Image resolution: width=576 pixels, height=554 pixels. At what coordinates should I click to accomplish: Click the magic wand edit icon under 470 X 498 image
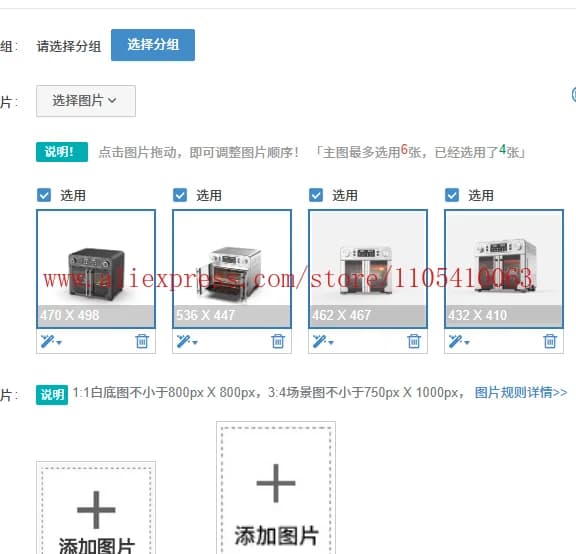(x=48, y=341)
